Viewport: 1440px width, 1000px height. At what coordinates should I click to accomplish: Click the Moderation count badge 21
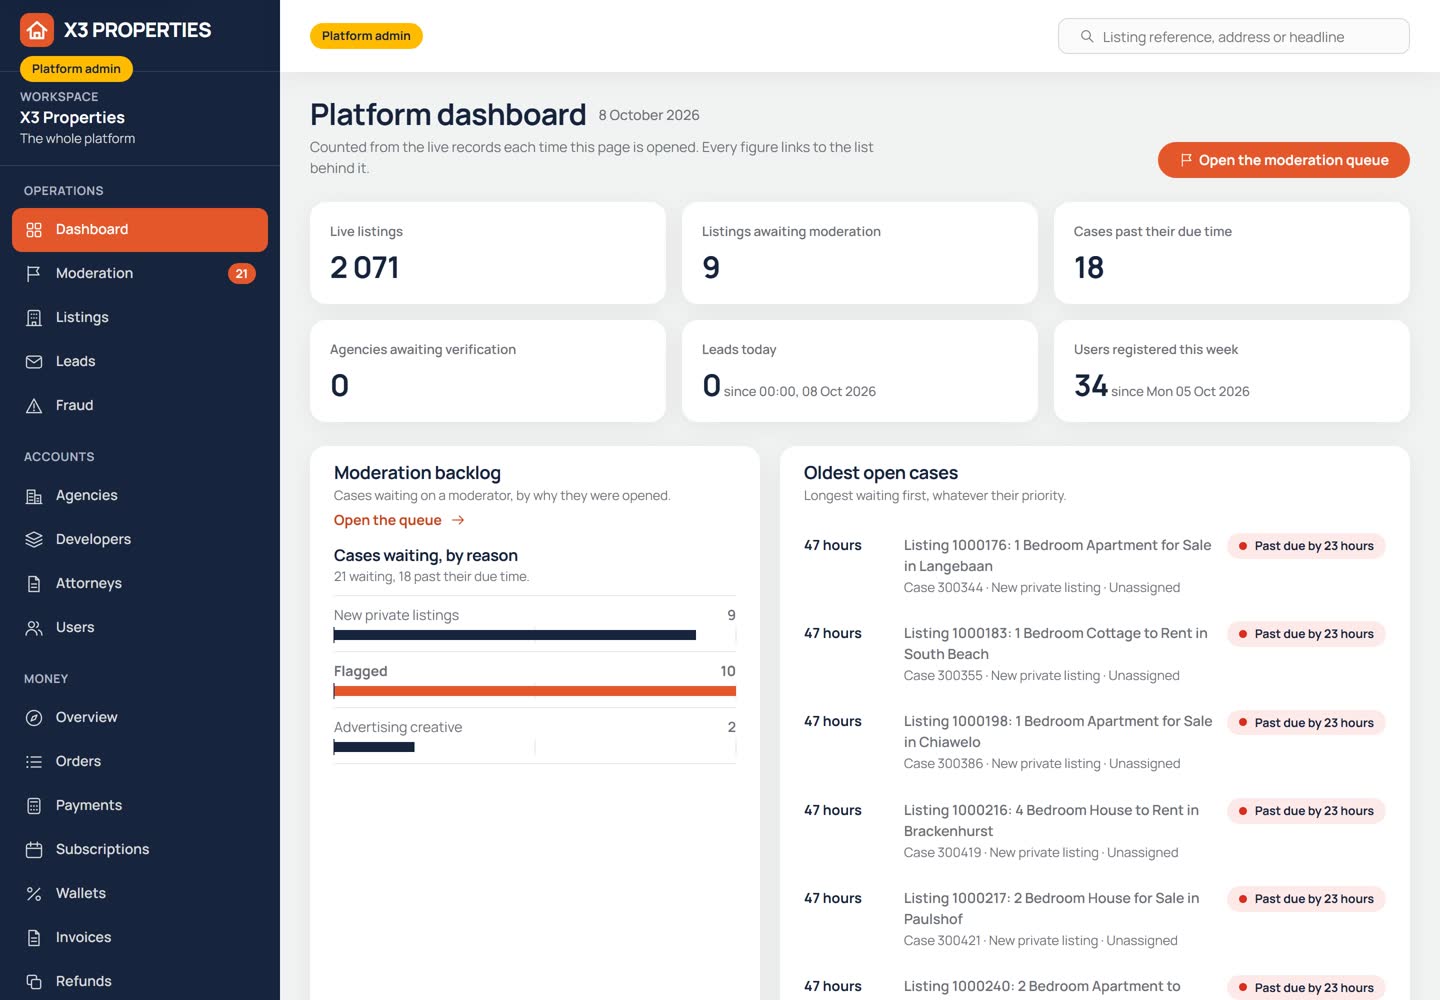pos(242,274)
